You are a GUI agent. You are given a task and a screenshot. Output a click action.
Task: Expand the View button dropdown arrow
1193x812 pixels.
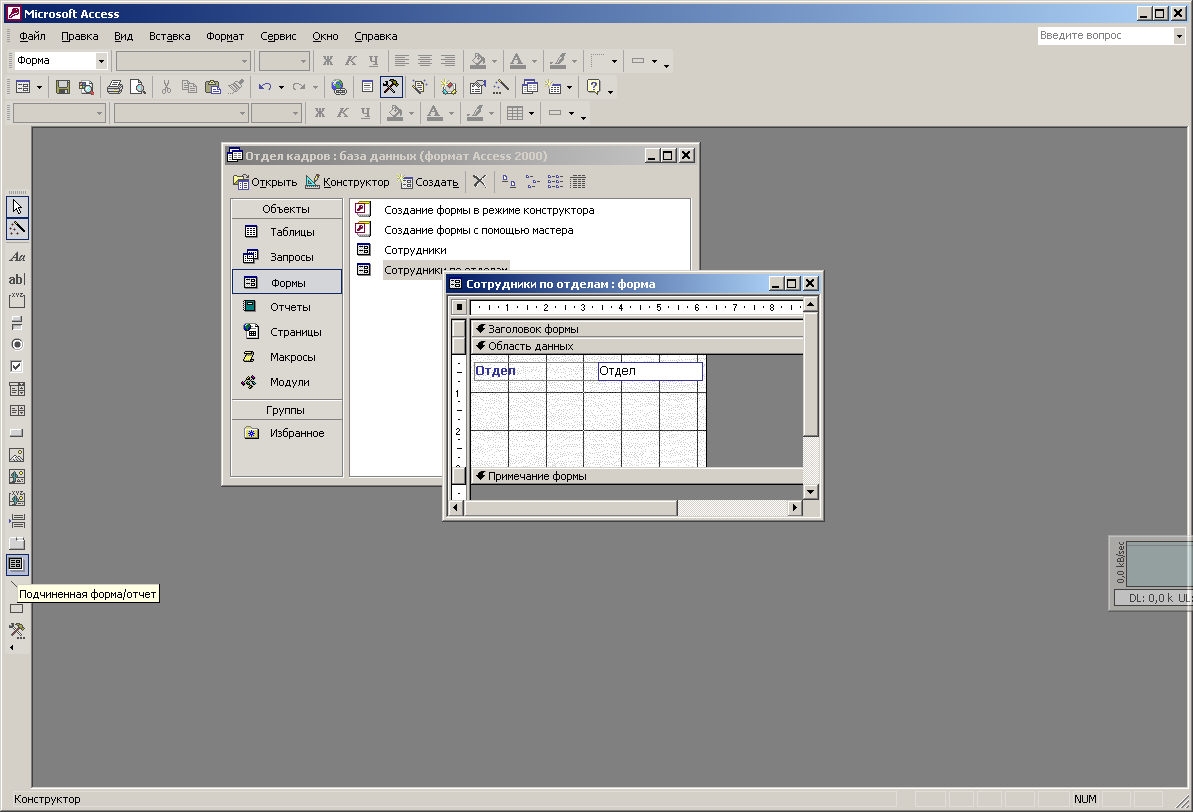click(x=40, y=87)
